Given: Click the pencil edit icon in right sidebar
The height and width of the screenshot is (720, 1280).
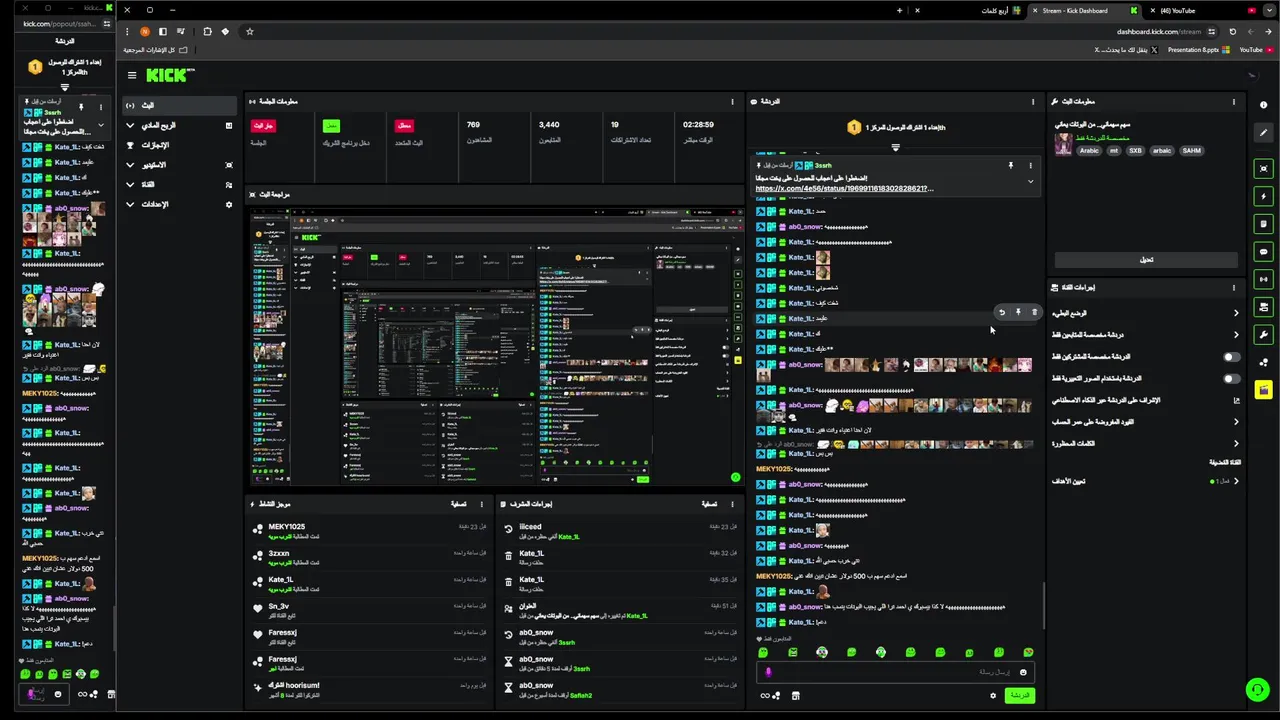Looking at the screenshot, I should (x=1264, y=133).
